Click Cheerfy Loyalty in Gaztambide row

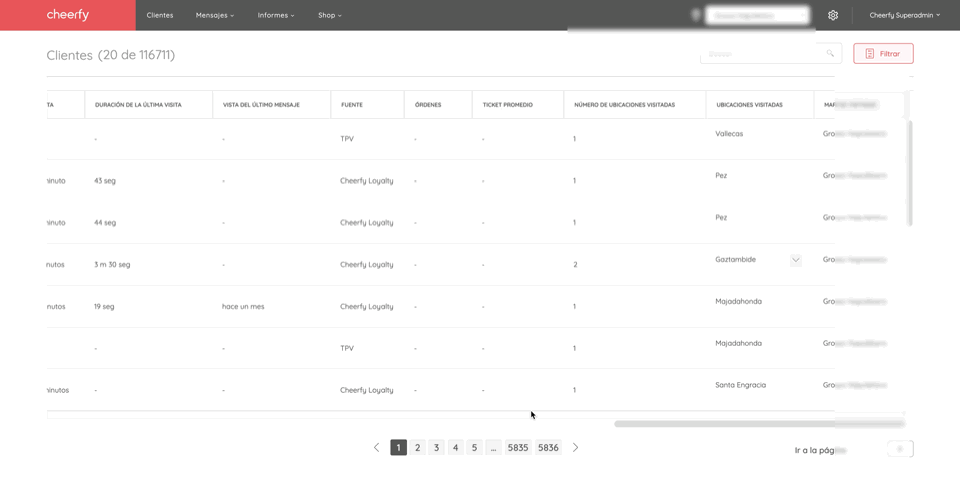pos(367,265)
